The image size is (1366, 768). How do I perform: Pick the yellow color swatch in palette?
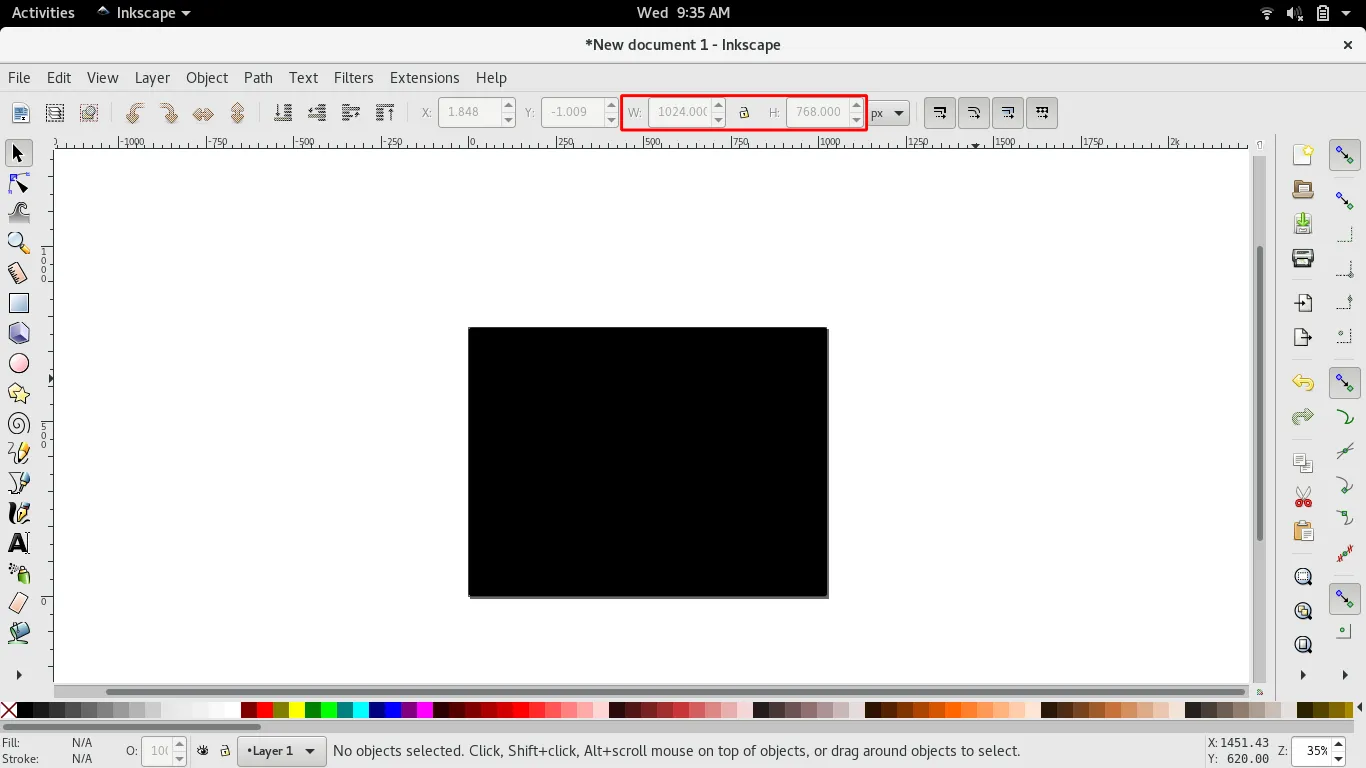297,710
